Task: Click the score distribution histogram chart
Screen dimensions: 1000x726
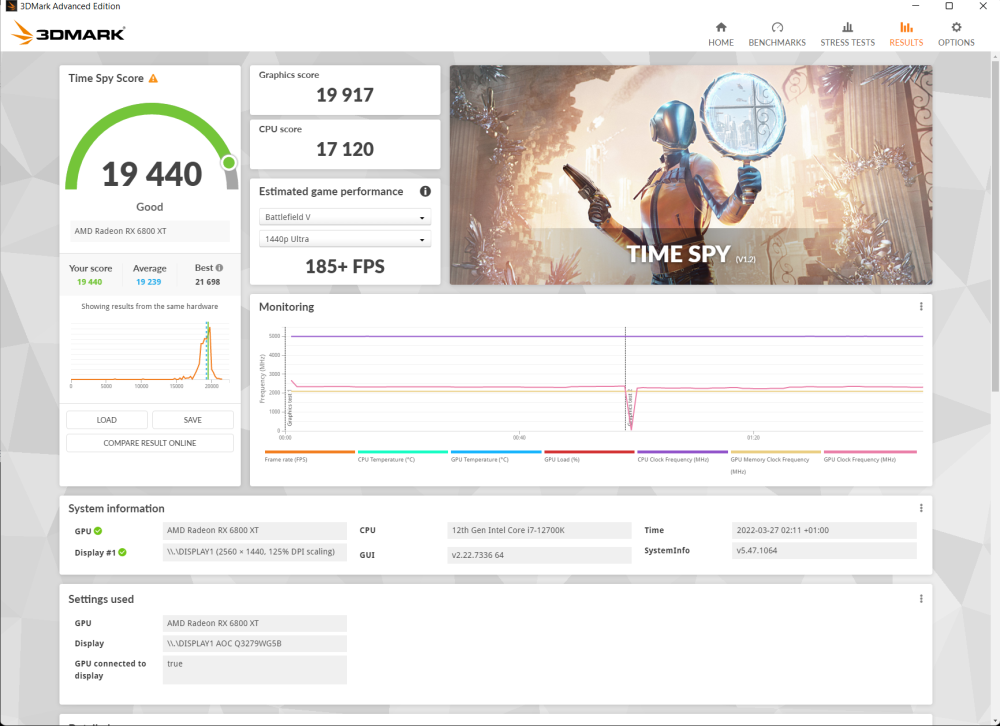Action: (150, 354)
